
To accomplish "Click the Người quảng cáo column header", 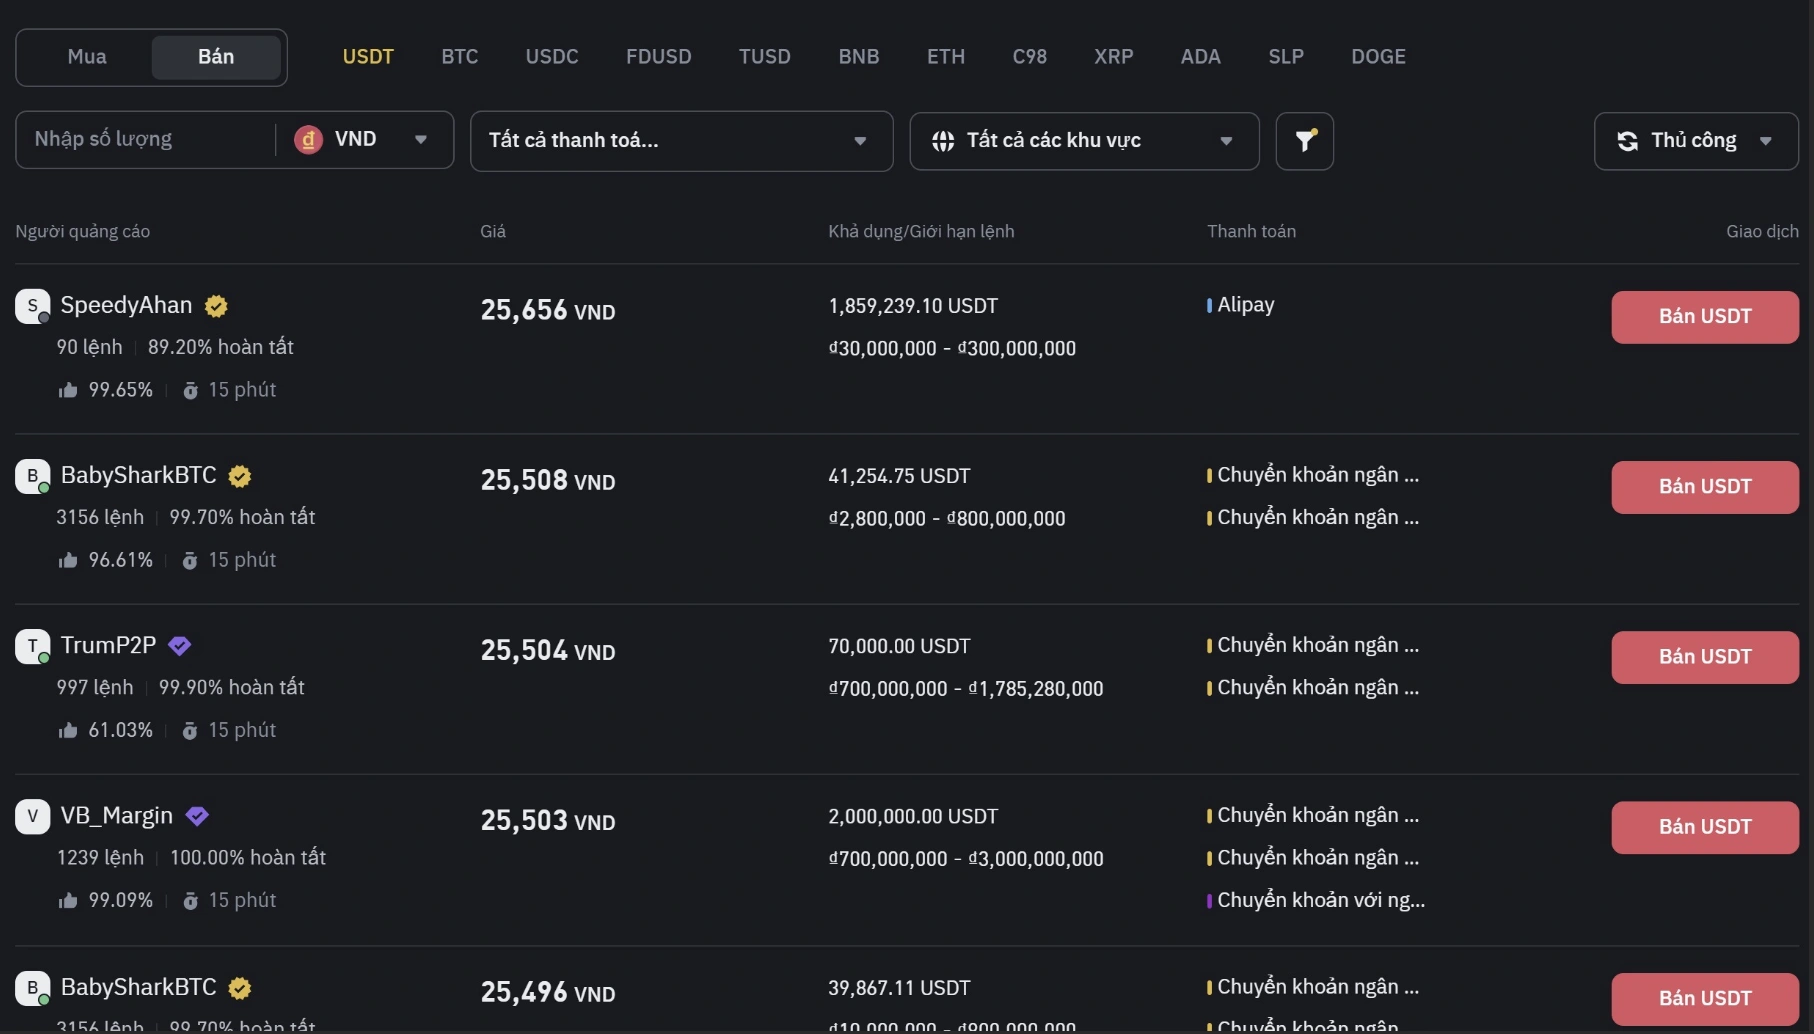I will coord(82,231).
